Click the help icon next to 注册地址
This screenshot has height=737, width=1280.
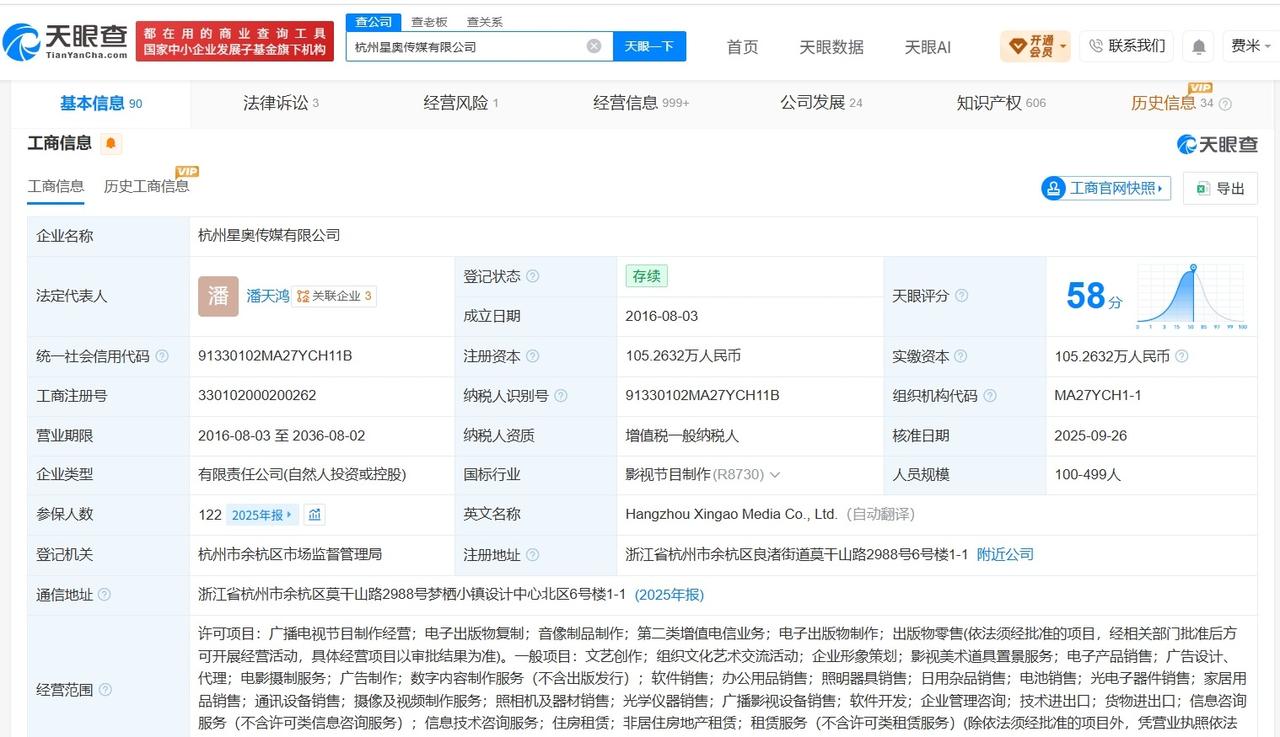click(533, 555)
